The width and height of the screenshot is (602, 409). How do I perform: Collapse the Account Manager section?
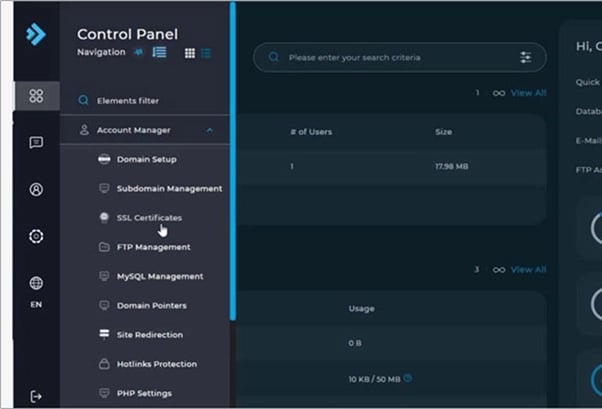tap(209, 130)
